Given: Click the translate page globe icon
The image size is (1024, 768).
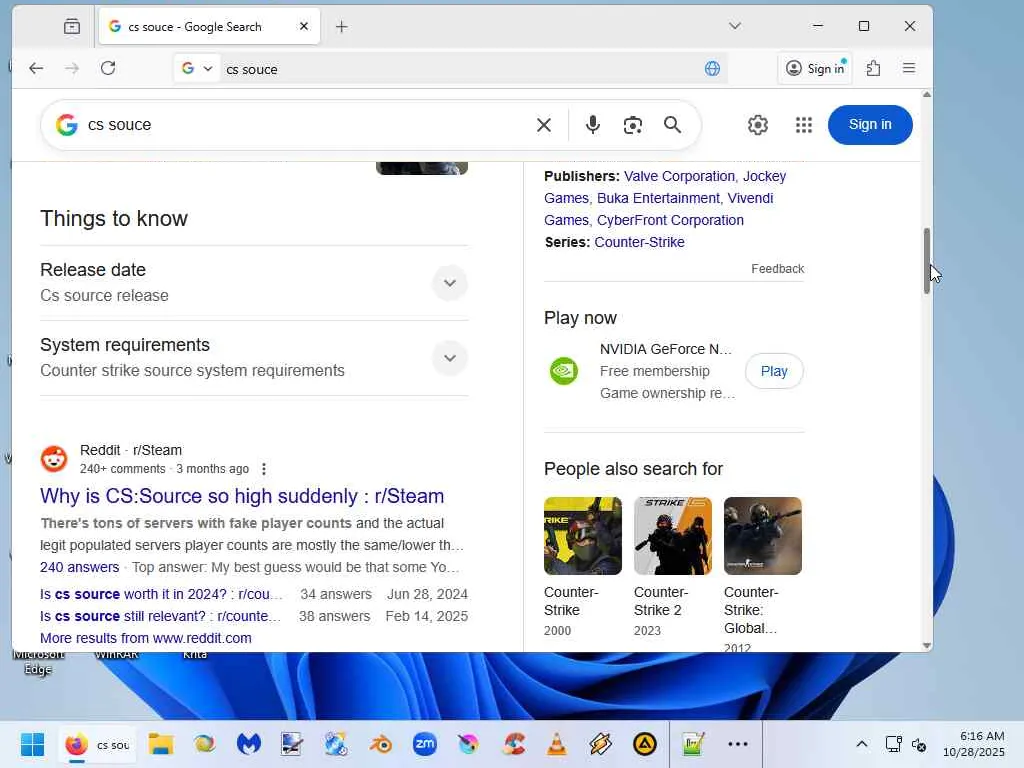Looking at the screenshot, I should click(x=712, y=69).
